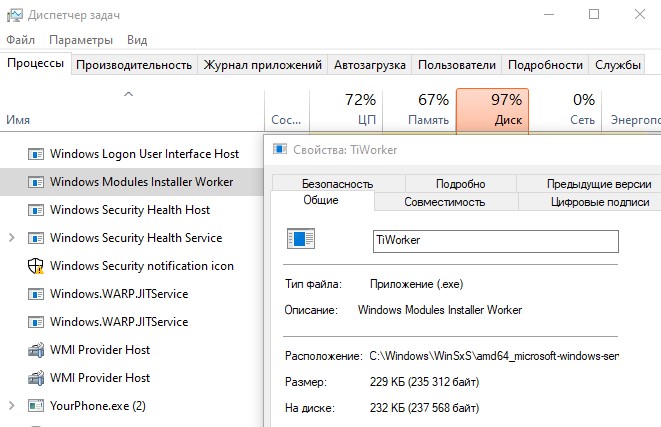Switch to the Службы tab
The image size is (661, 427).
pyautogui.click(x=618, y=65)
